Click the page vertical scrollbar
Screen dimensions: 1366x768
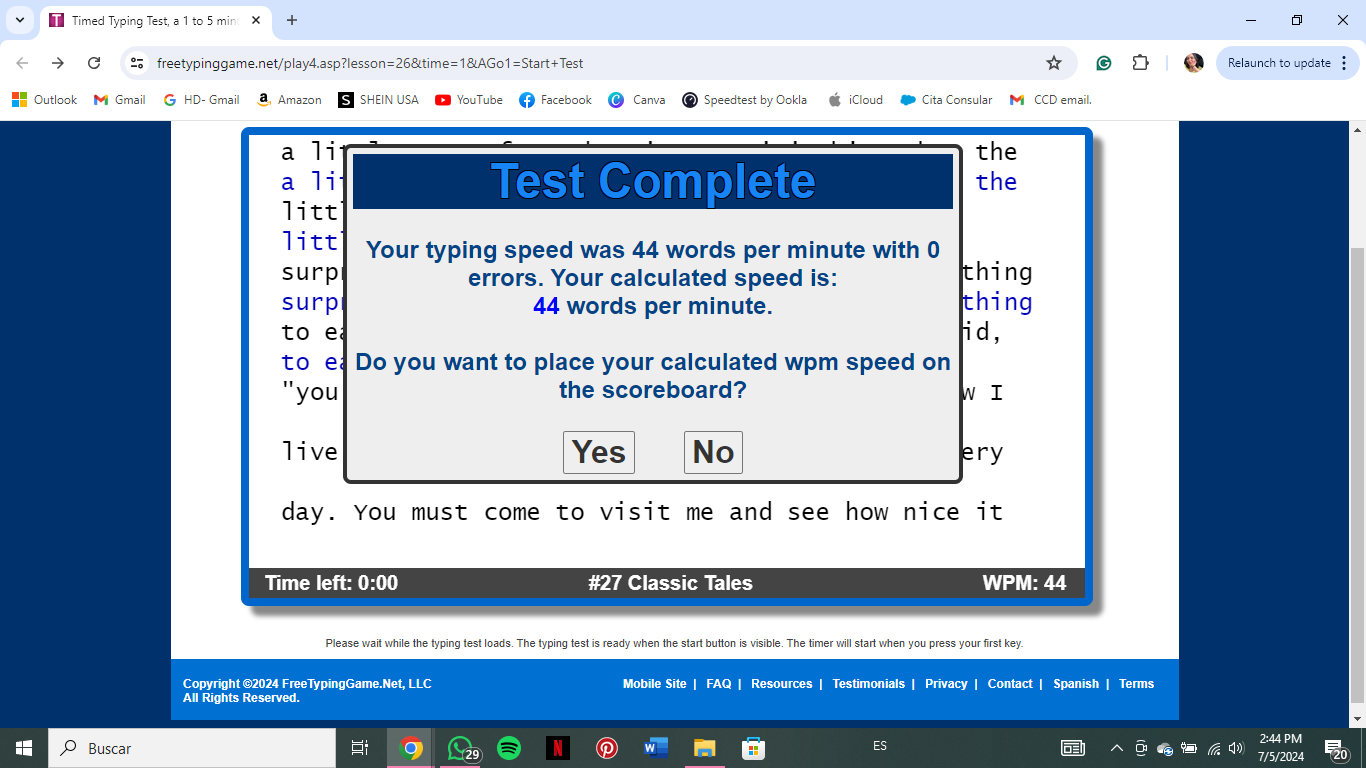click(x=1357, y=475)
